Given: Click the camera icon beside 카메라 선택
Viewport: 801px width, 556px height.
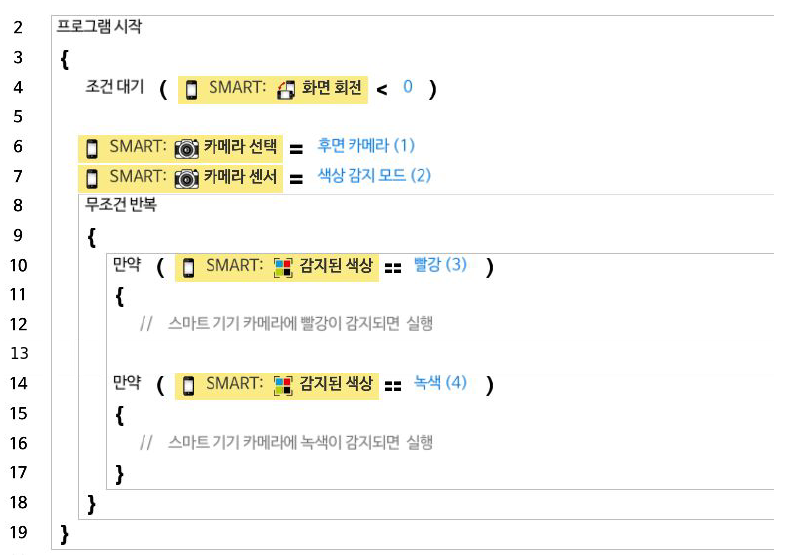Looking at the screenshot, I should click(187, 149).
